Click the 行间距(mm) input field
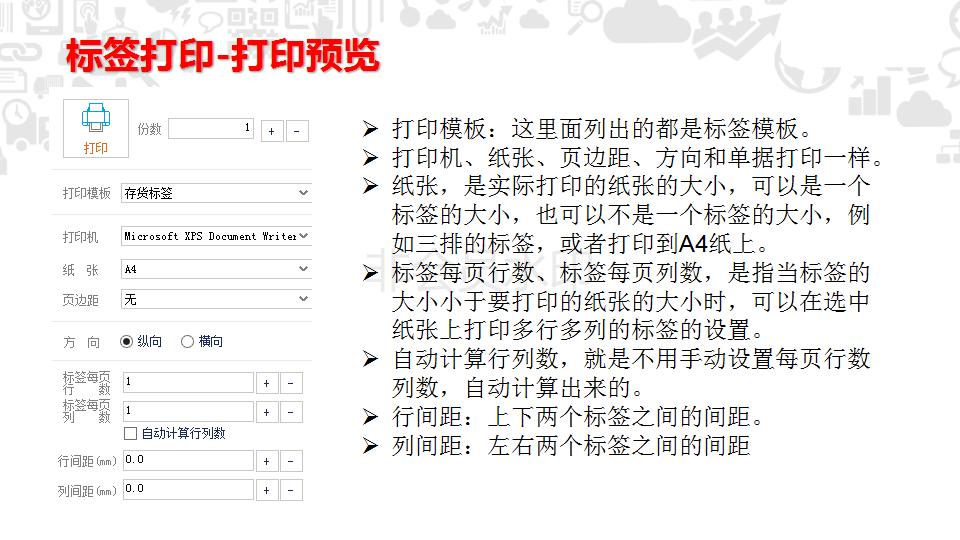The height and width of the screenshot is (540, 960). tap(188, 460)
